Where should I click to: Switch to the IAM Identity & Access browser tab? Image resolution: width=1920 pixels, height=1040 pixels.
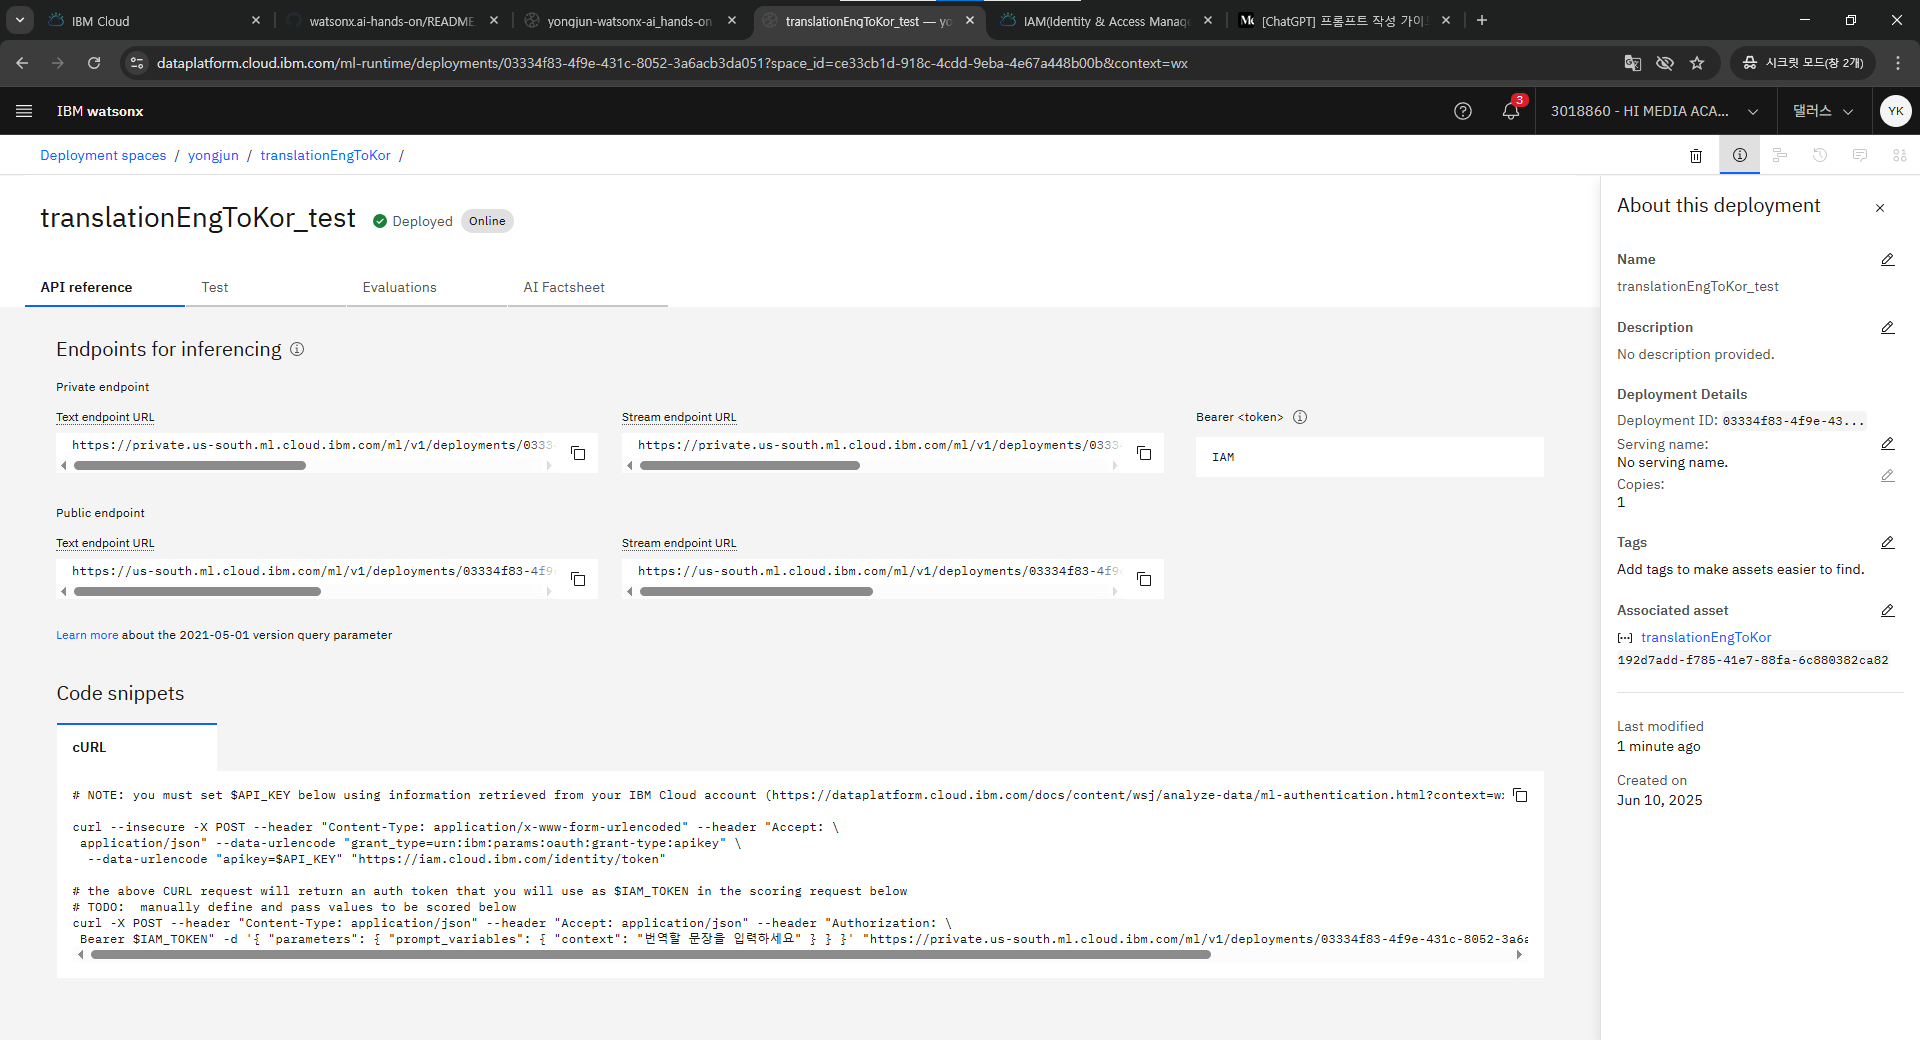[x=1106, y=21]
